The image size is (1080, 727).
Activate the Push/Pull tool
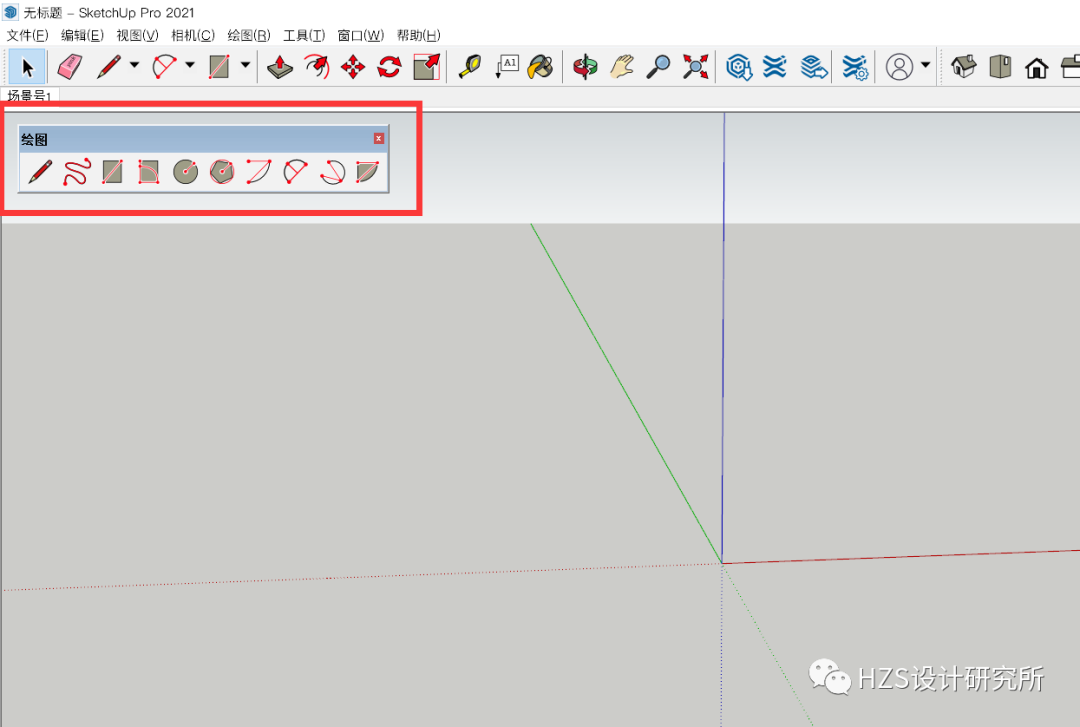[x=280, y=67]
